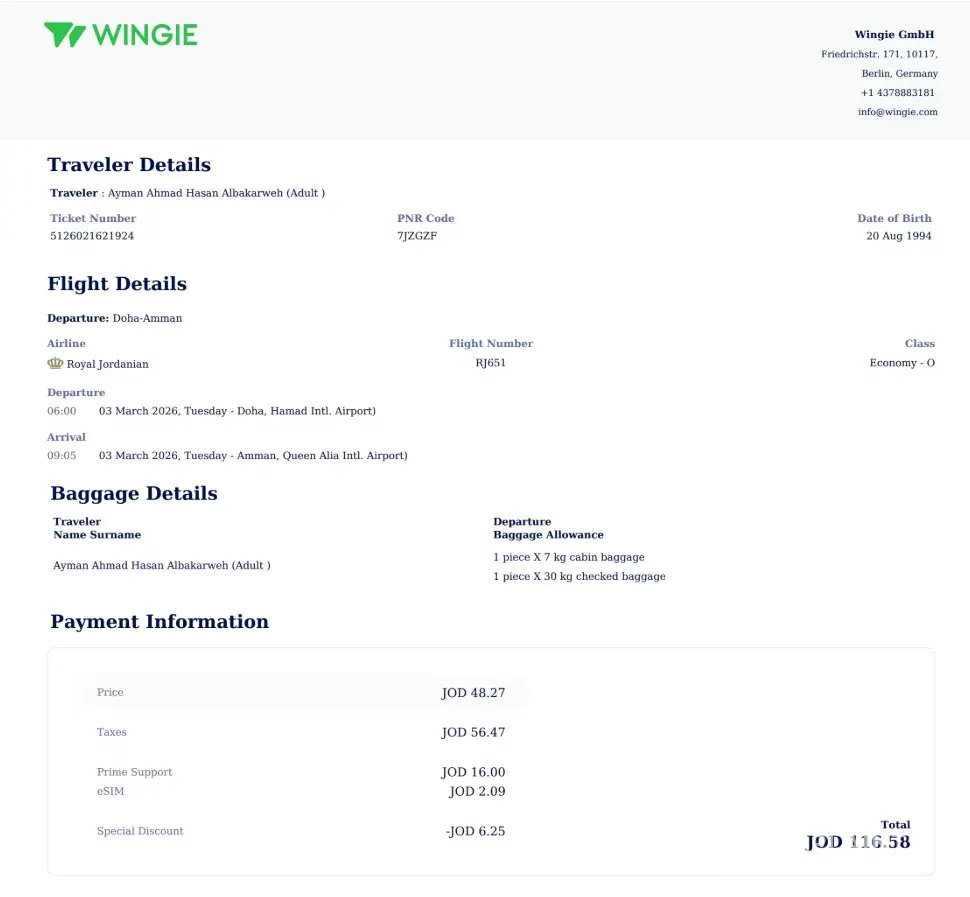Click the Price row amount JOD 48.27
The width and height of the screenshot is (970, 897).
(473, 693)
